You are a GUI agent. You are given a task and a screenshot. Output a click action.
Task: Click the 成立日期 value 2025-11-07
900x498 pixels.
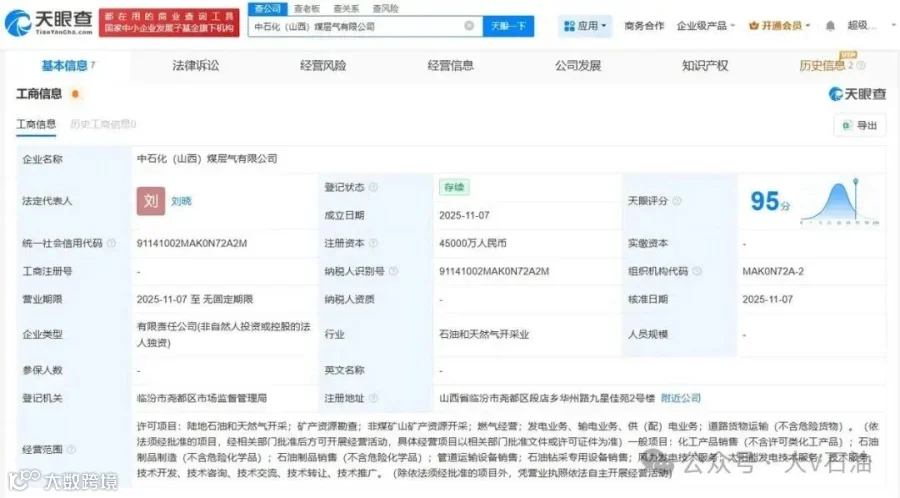click(464, 215)
